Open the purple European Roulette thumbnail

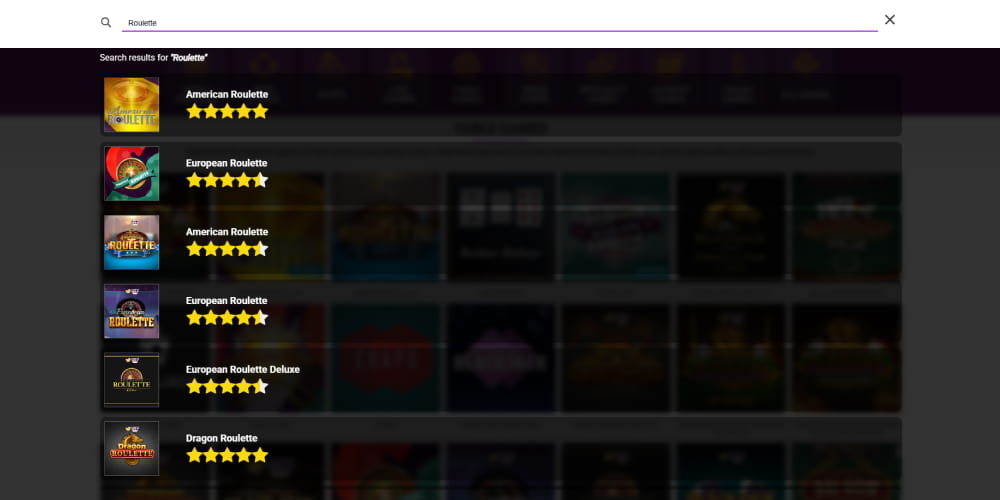131,311
